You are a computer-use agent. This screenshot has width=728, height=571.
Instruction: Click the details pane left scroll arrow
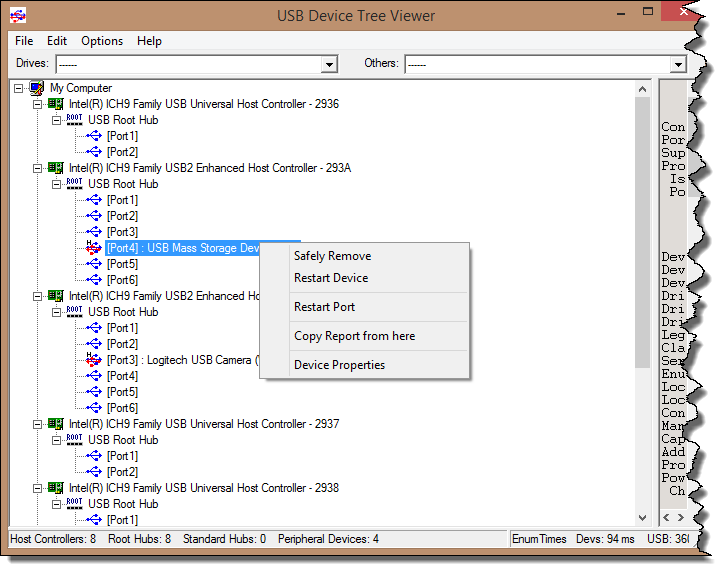tap(667, 517)
